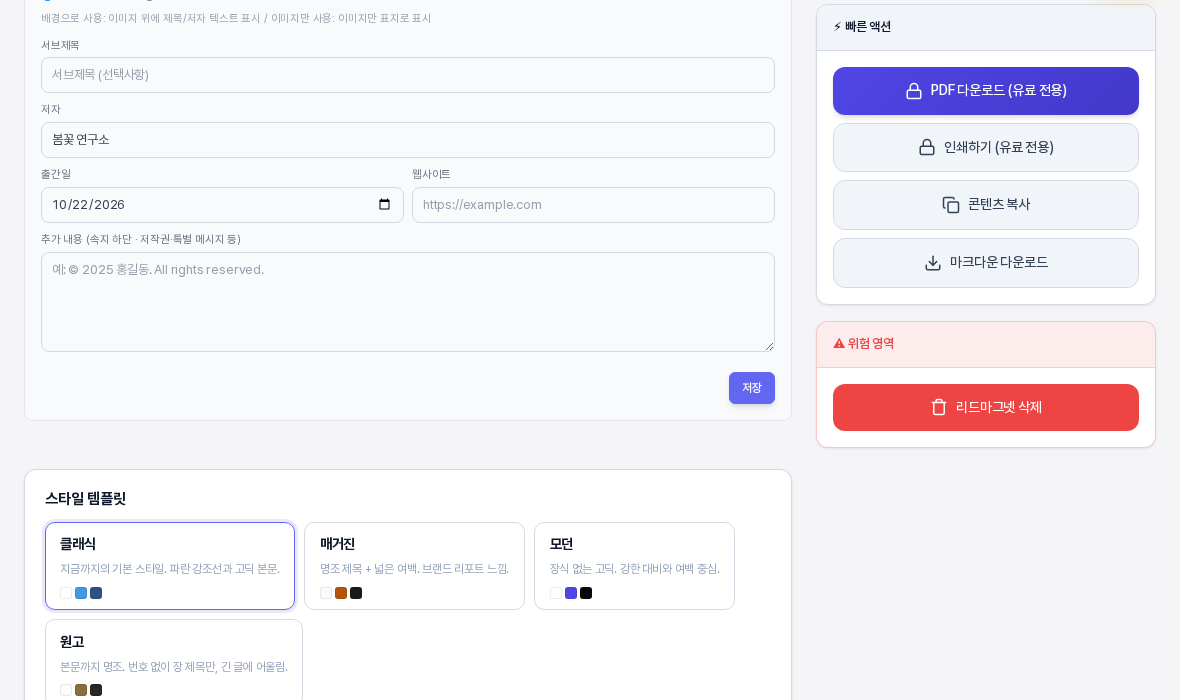Click the orange swatch in 매거진 card
This screenshot has width=1180, height=700.
pos(341,593)
